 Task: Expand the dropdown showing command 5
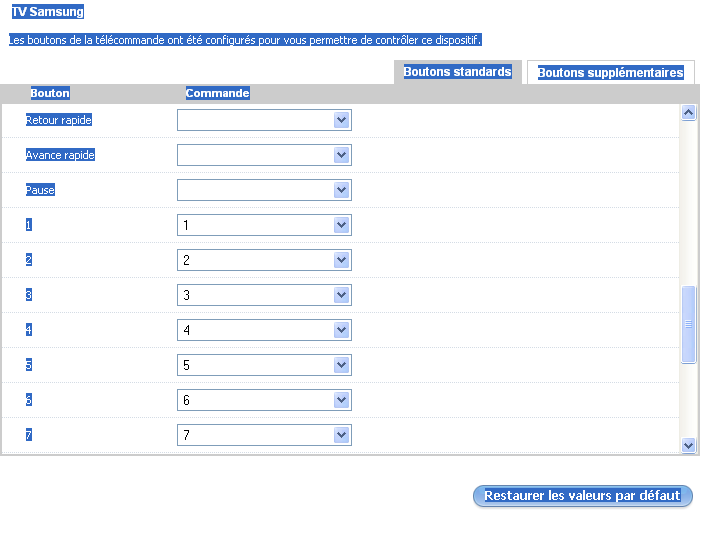[264, 365]
